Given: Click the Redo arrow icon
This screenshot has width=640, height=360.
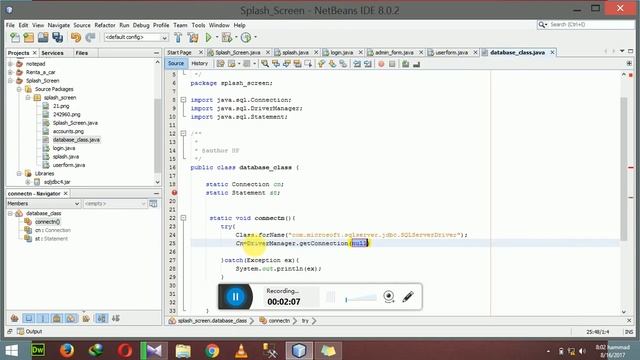Looking at the screenshot, I should 90,38.
